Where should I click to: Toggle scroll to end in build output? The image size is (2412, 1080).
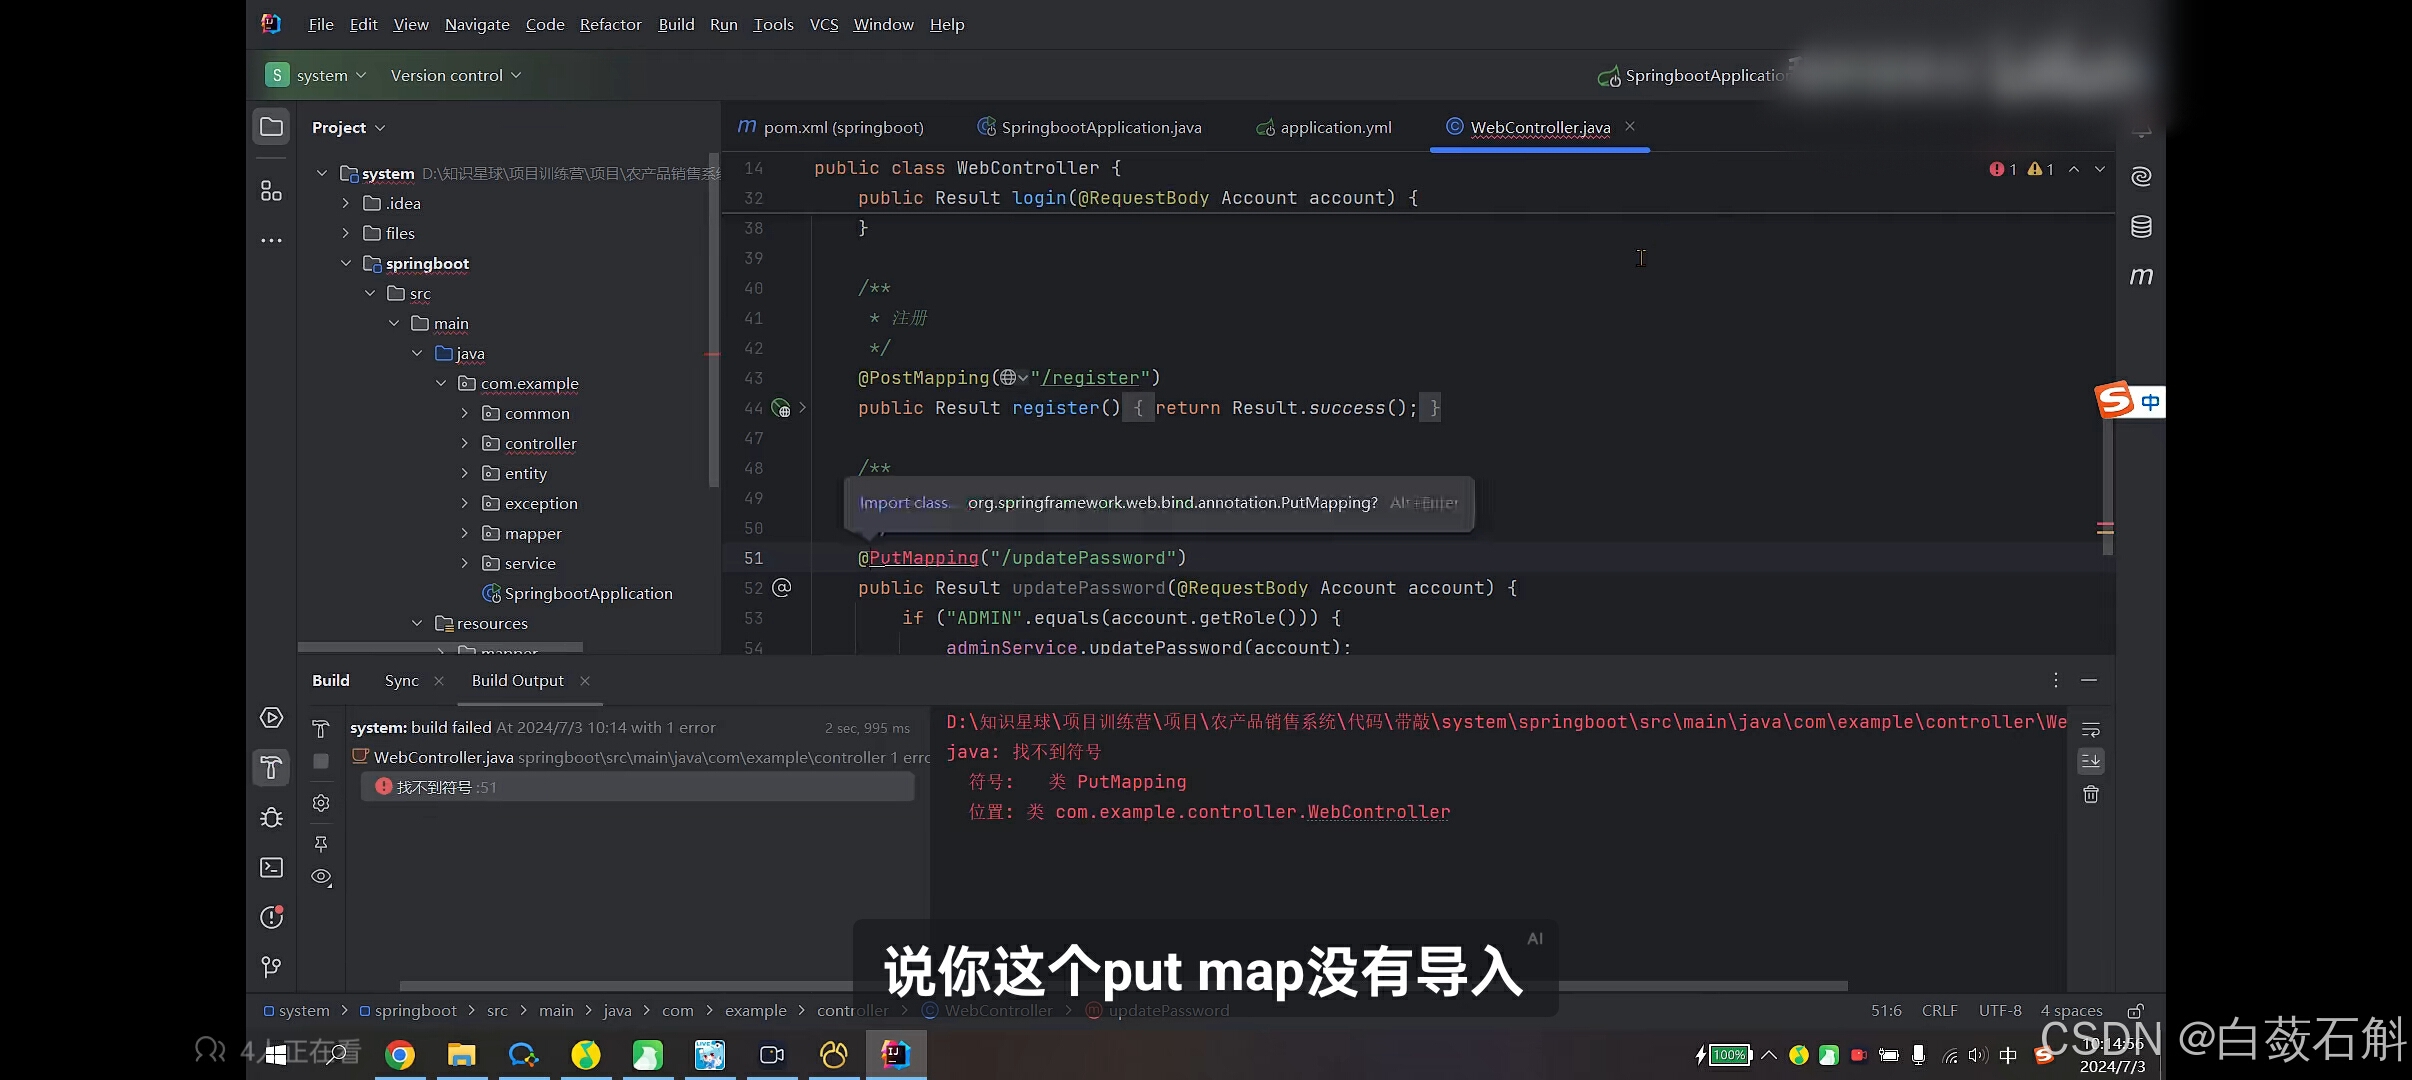coord(2091,762)
